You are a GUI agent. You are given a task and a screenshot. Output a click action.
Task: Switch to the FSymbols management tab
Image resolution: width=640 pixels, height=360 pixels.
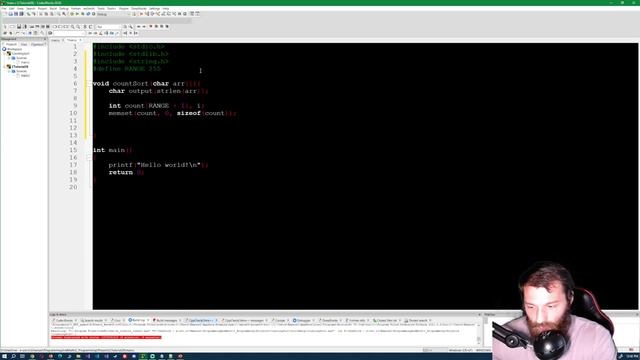click(x=37, y=44)
